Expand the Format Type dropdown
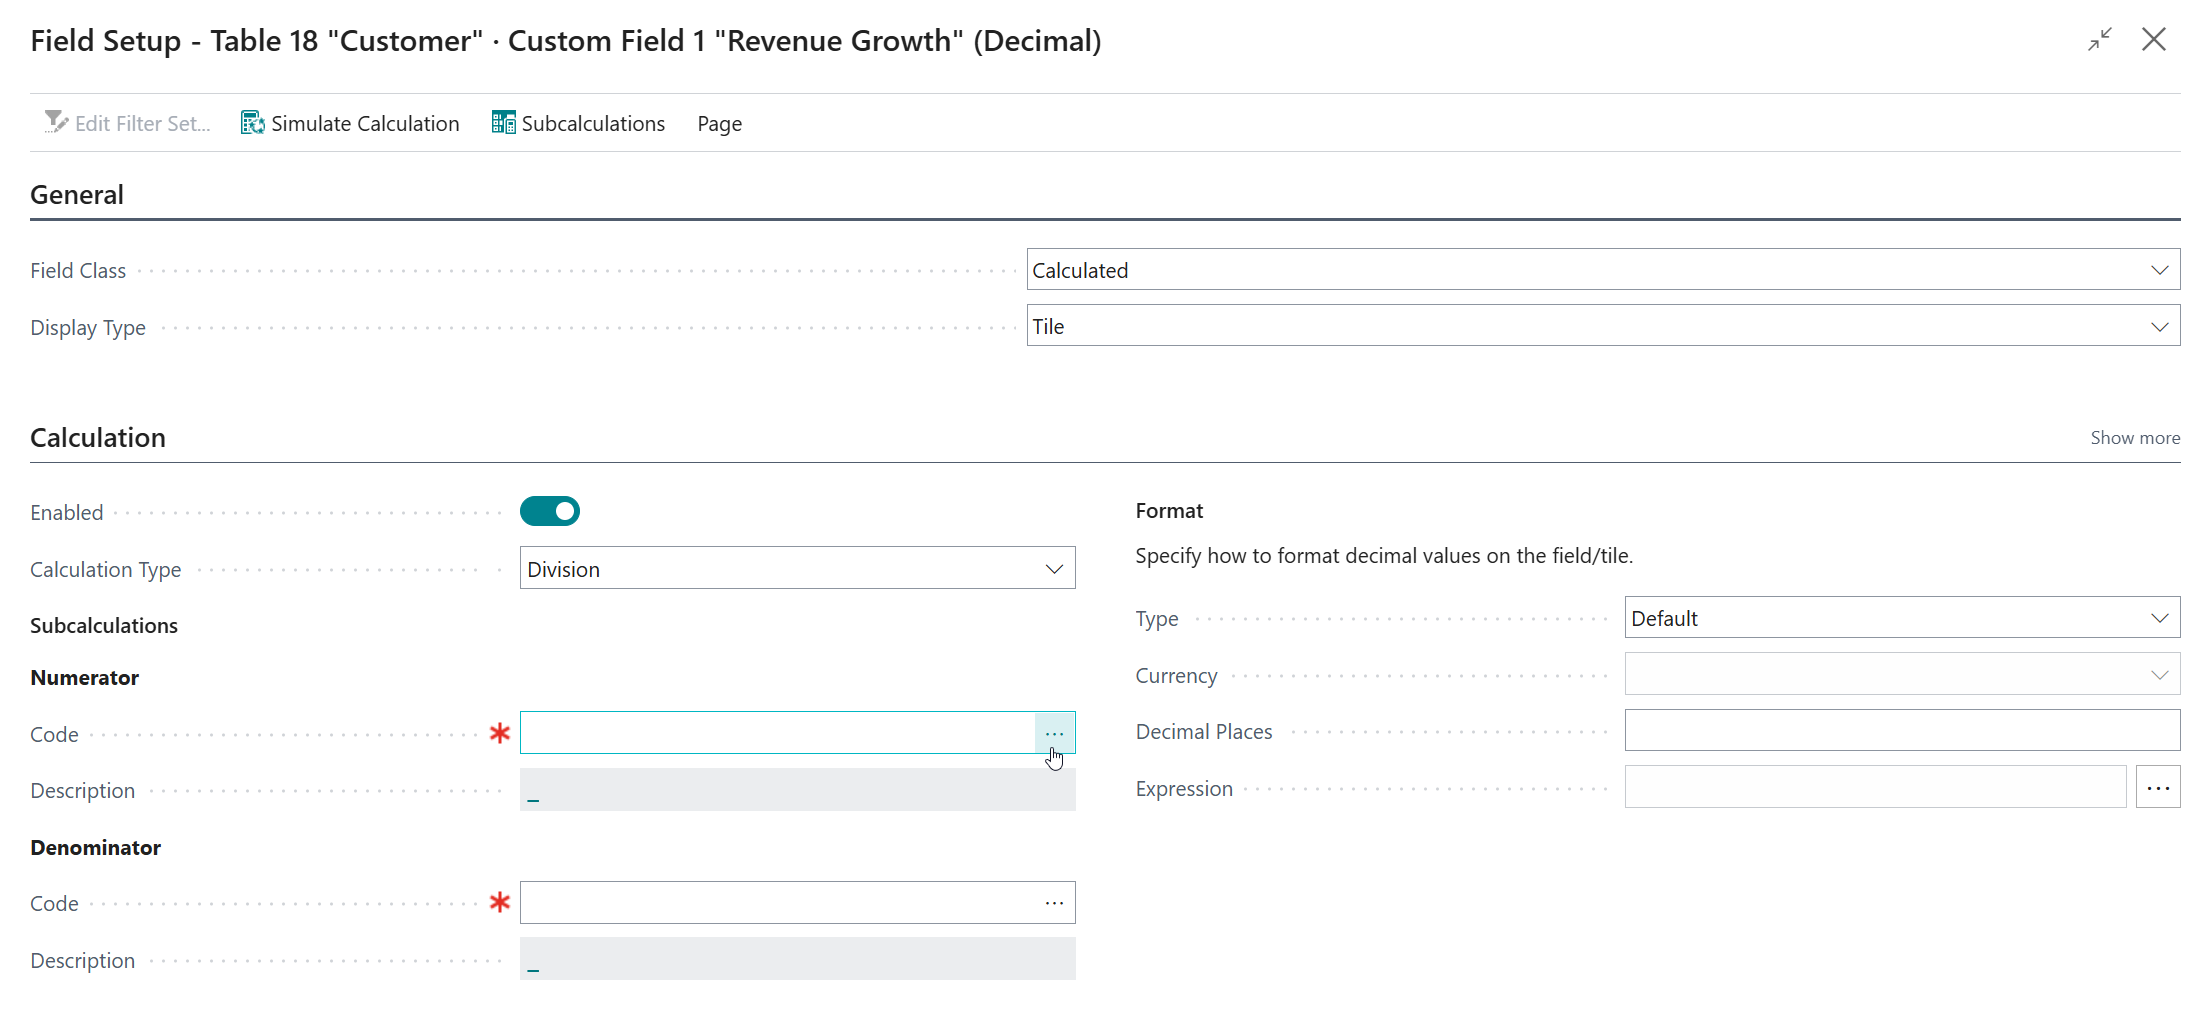2211x1020 pixels. coord(2159,618)
